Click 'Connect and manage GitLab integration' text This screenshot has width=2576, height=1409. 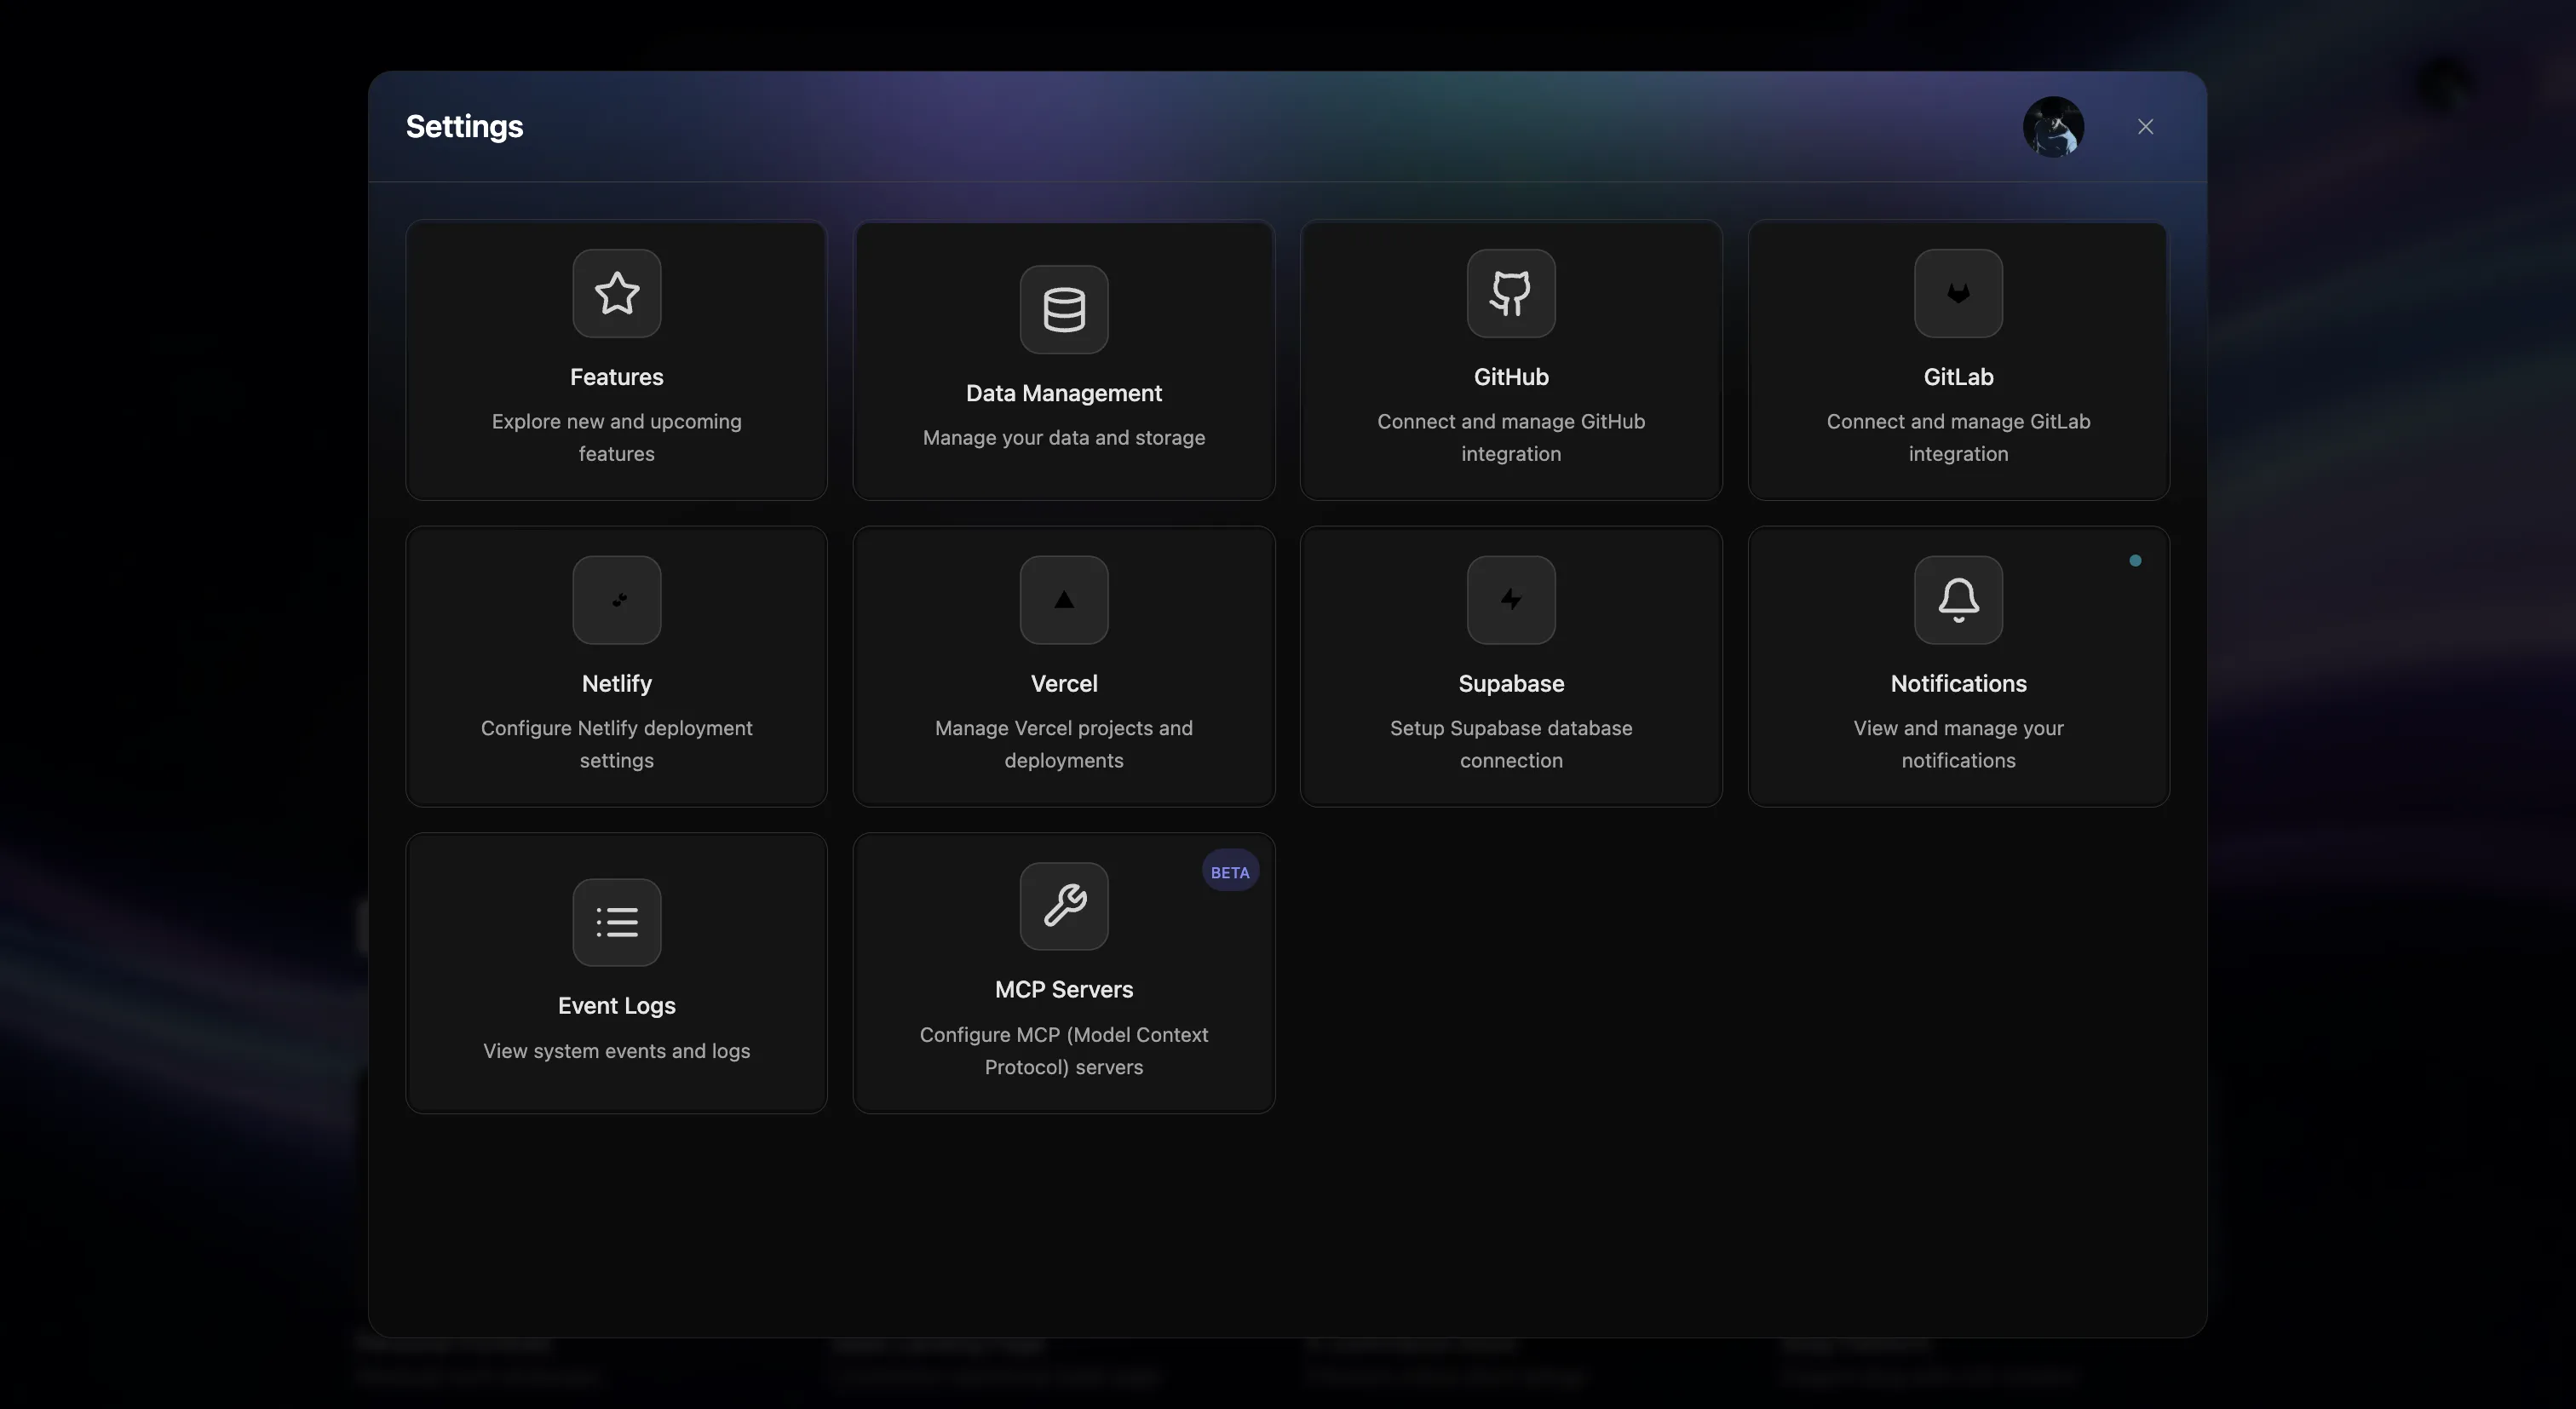[1958, 437]
